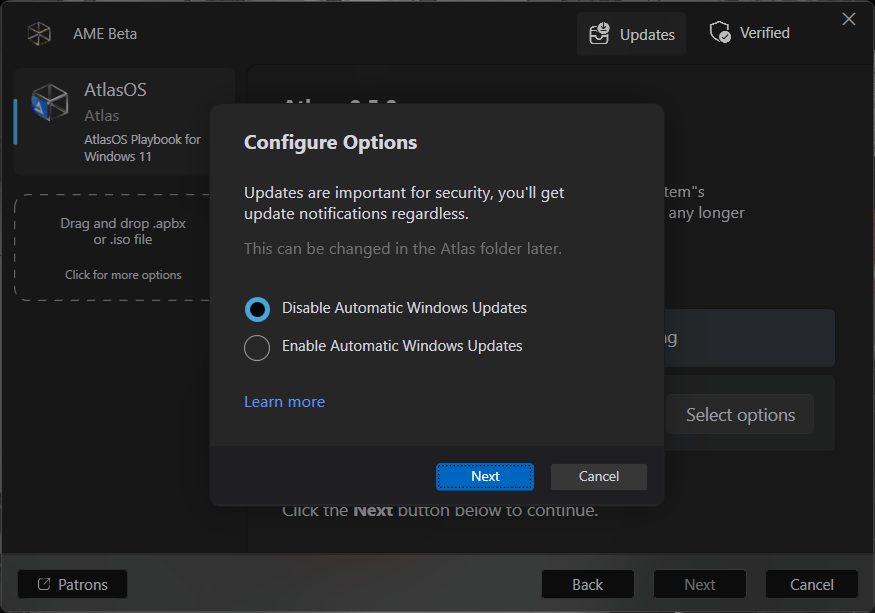Go Back using bottom bar button
Screen dimensions: 875x613
(x=587, y=585)
